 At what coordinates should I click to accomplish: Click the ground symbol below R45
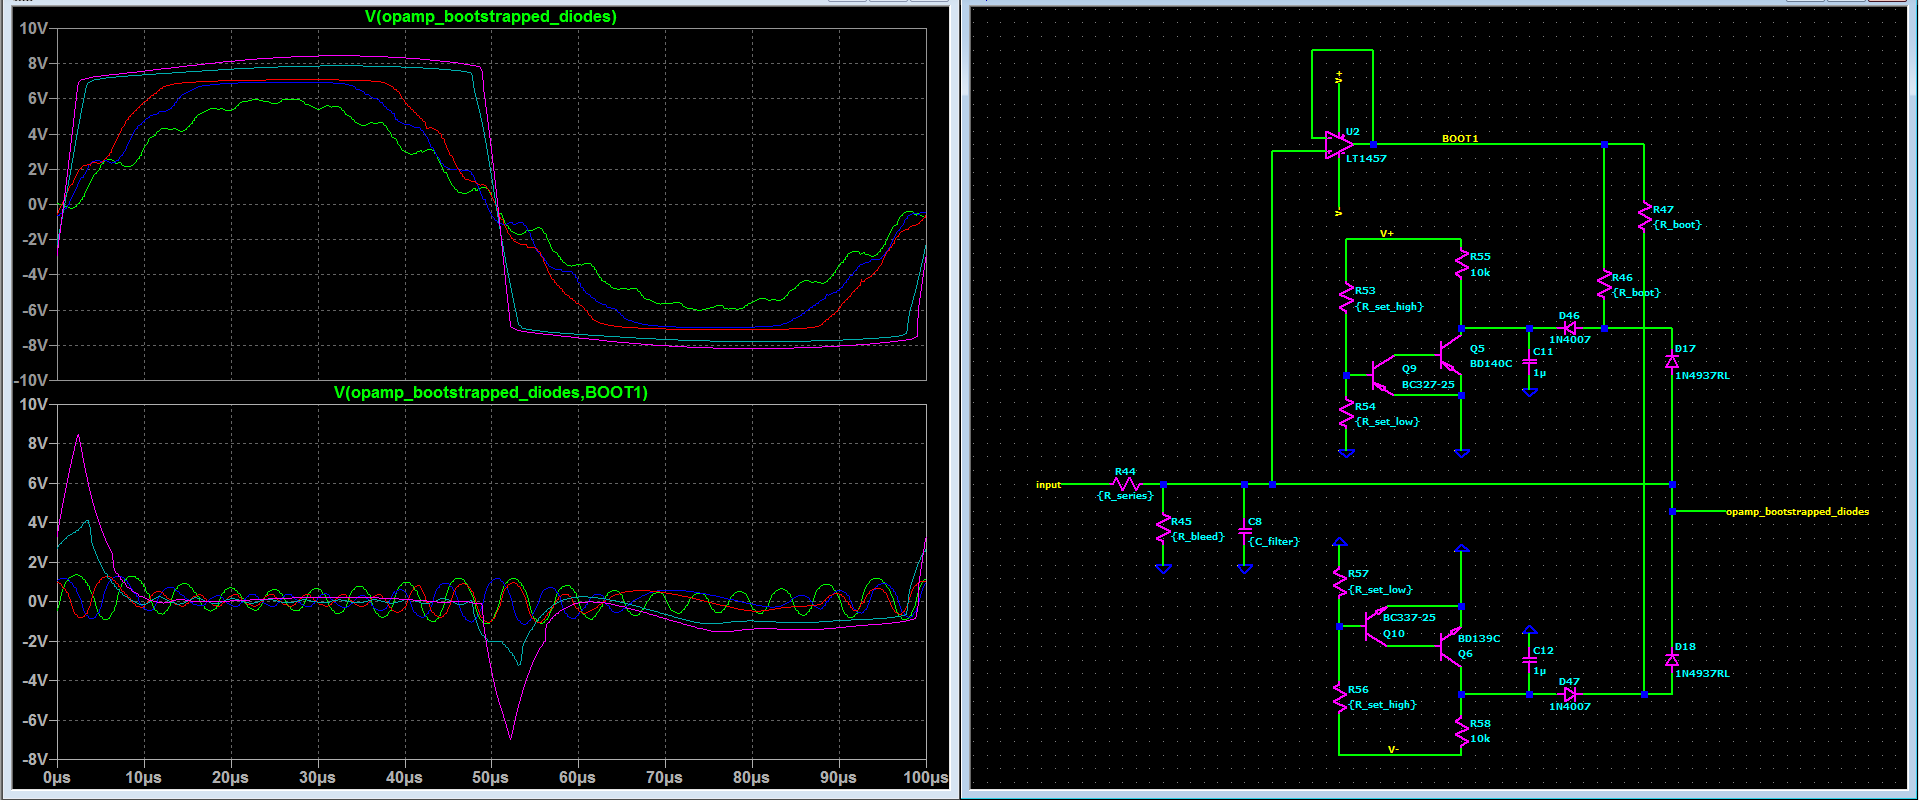coord(1163,568)
